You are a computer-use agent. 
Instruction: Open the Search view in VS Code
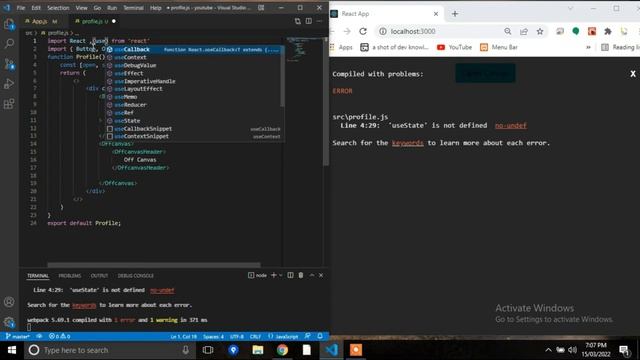point(9,43)
